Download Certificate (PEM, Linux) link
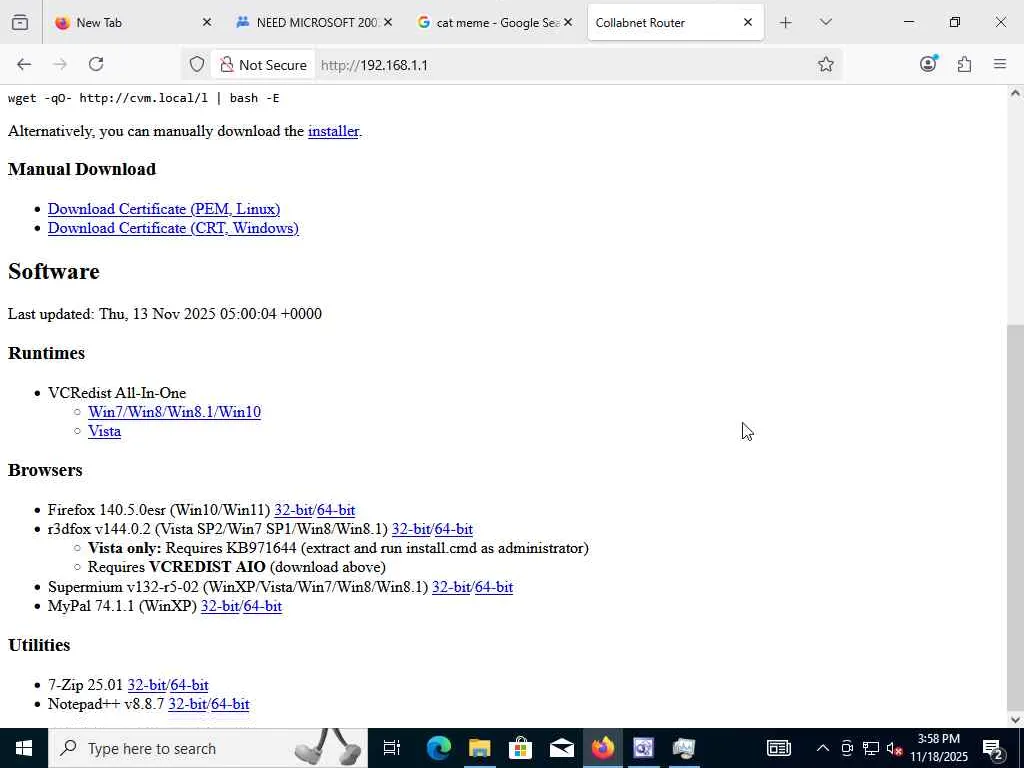This screenshot has height=768, width=1024. pyautogui.click(x=164, y=209)
